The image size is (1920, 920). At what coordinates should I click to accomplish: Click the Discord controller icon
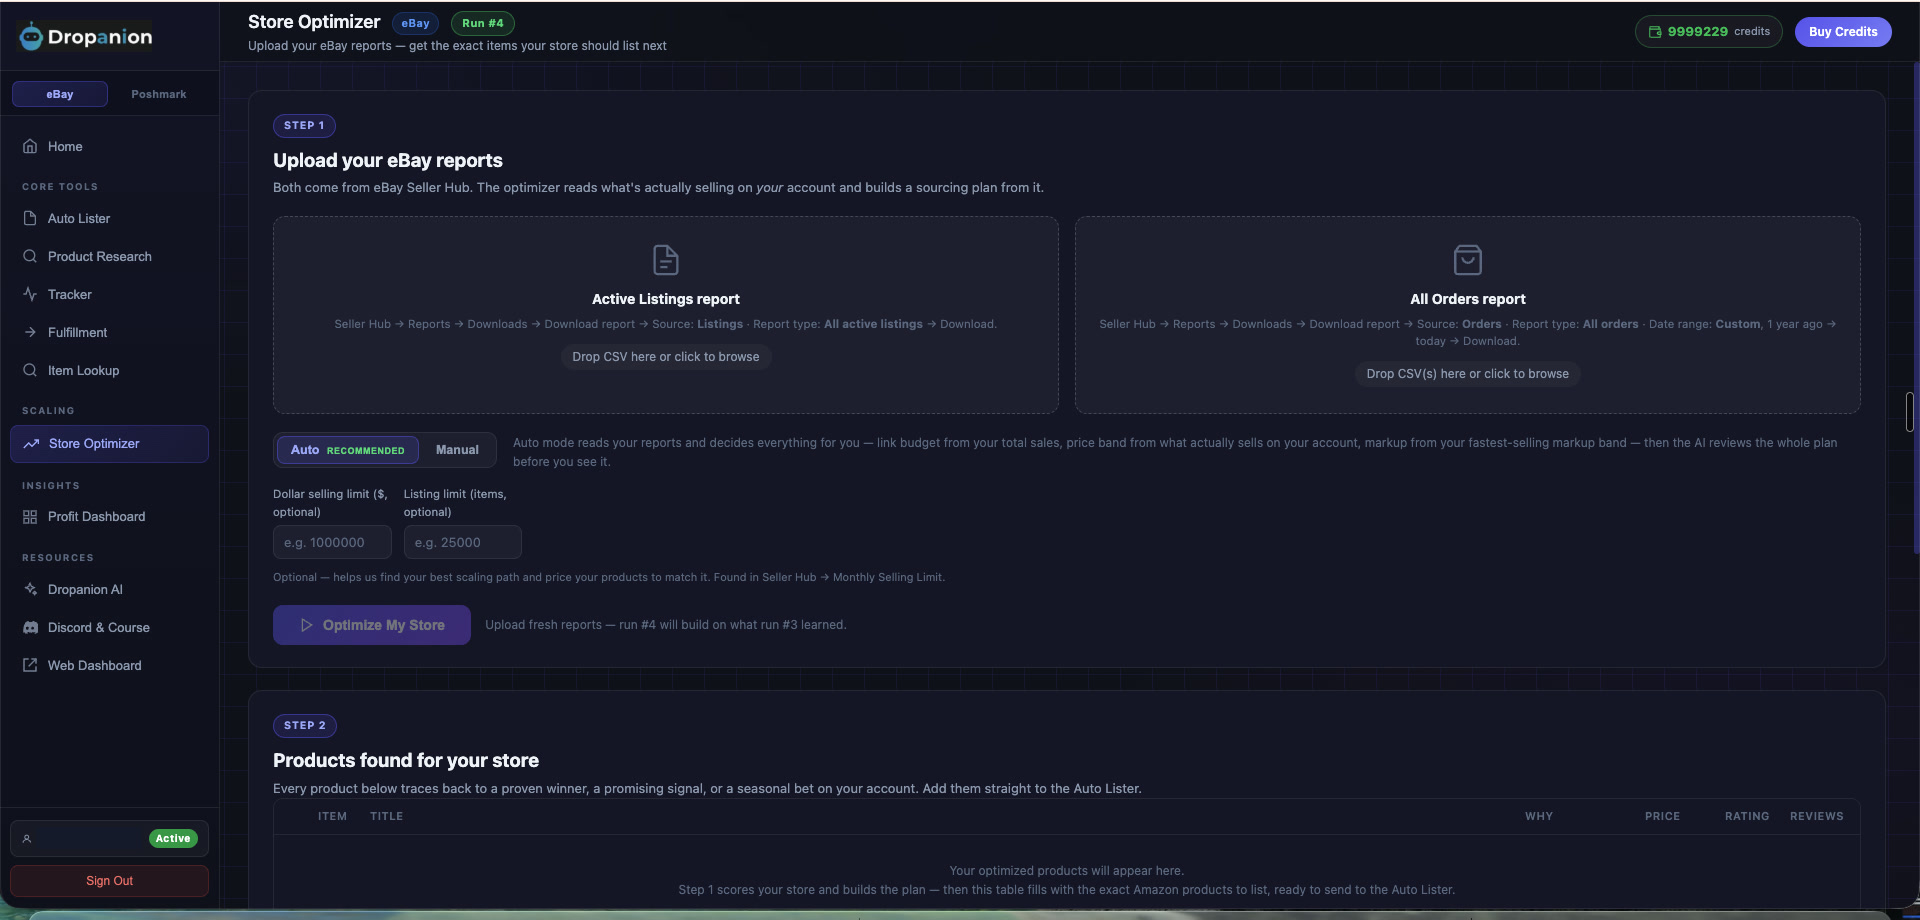(x=30, y=627)
